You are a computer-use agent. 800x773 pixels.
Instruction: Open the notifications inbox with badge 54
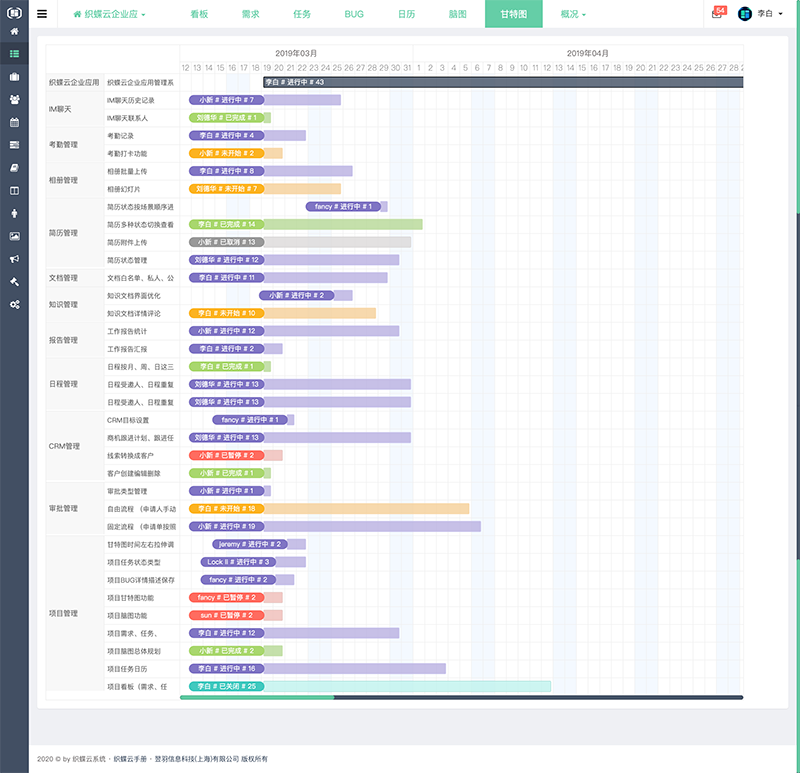pos(717,14)
